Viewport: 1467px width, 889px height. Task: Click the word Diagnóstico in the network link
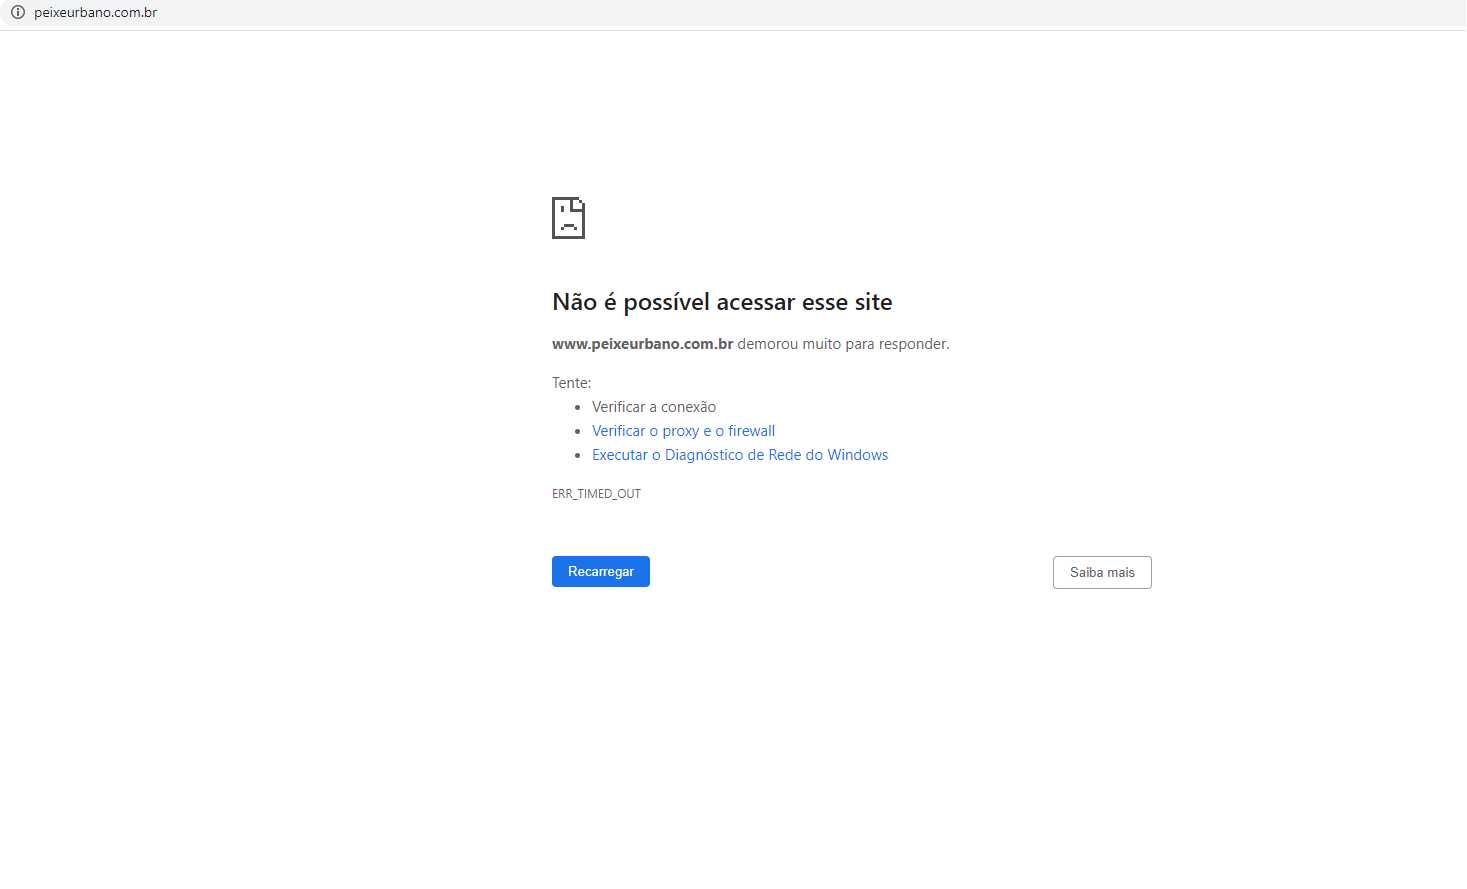[703, 455]
